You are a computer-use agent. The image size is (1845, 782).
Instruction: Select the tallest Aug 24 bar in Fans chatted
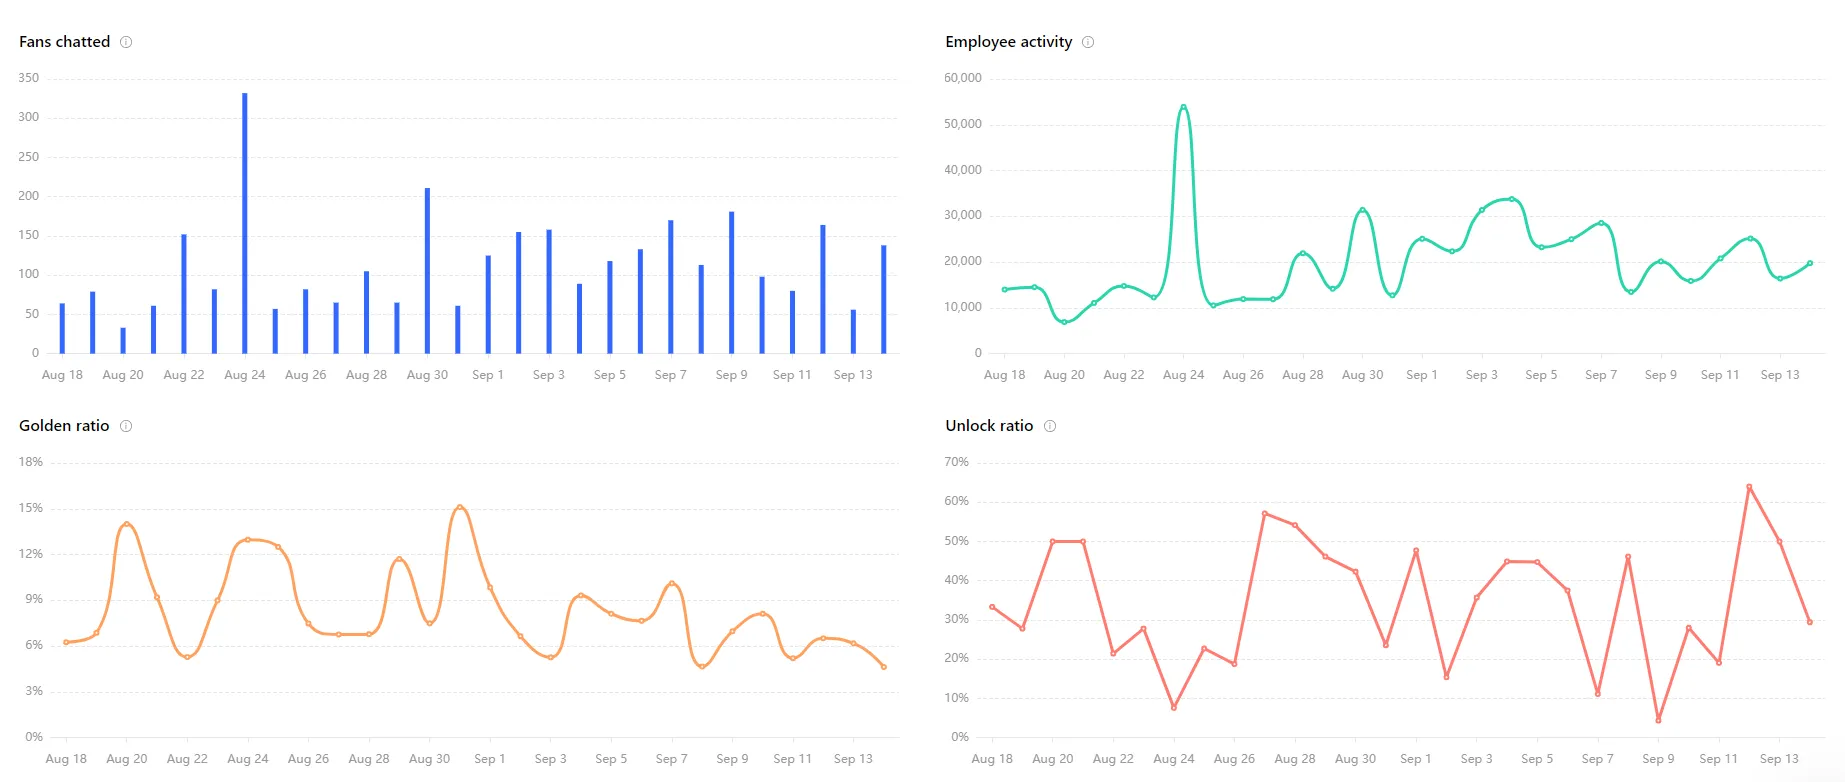[x=245, y=222]
